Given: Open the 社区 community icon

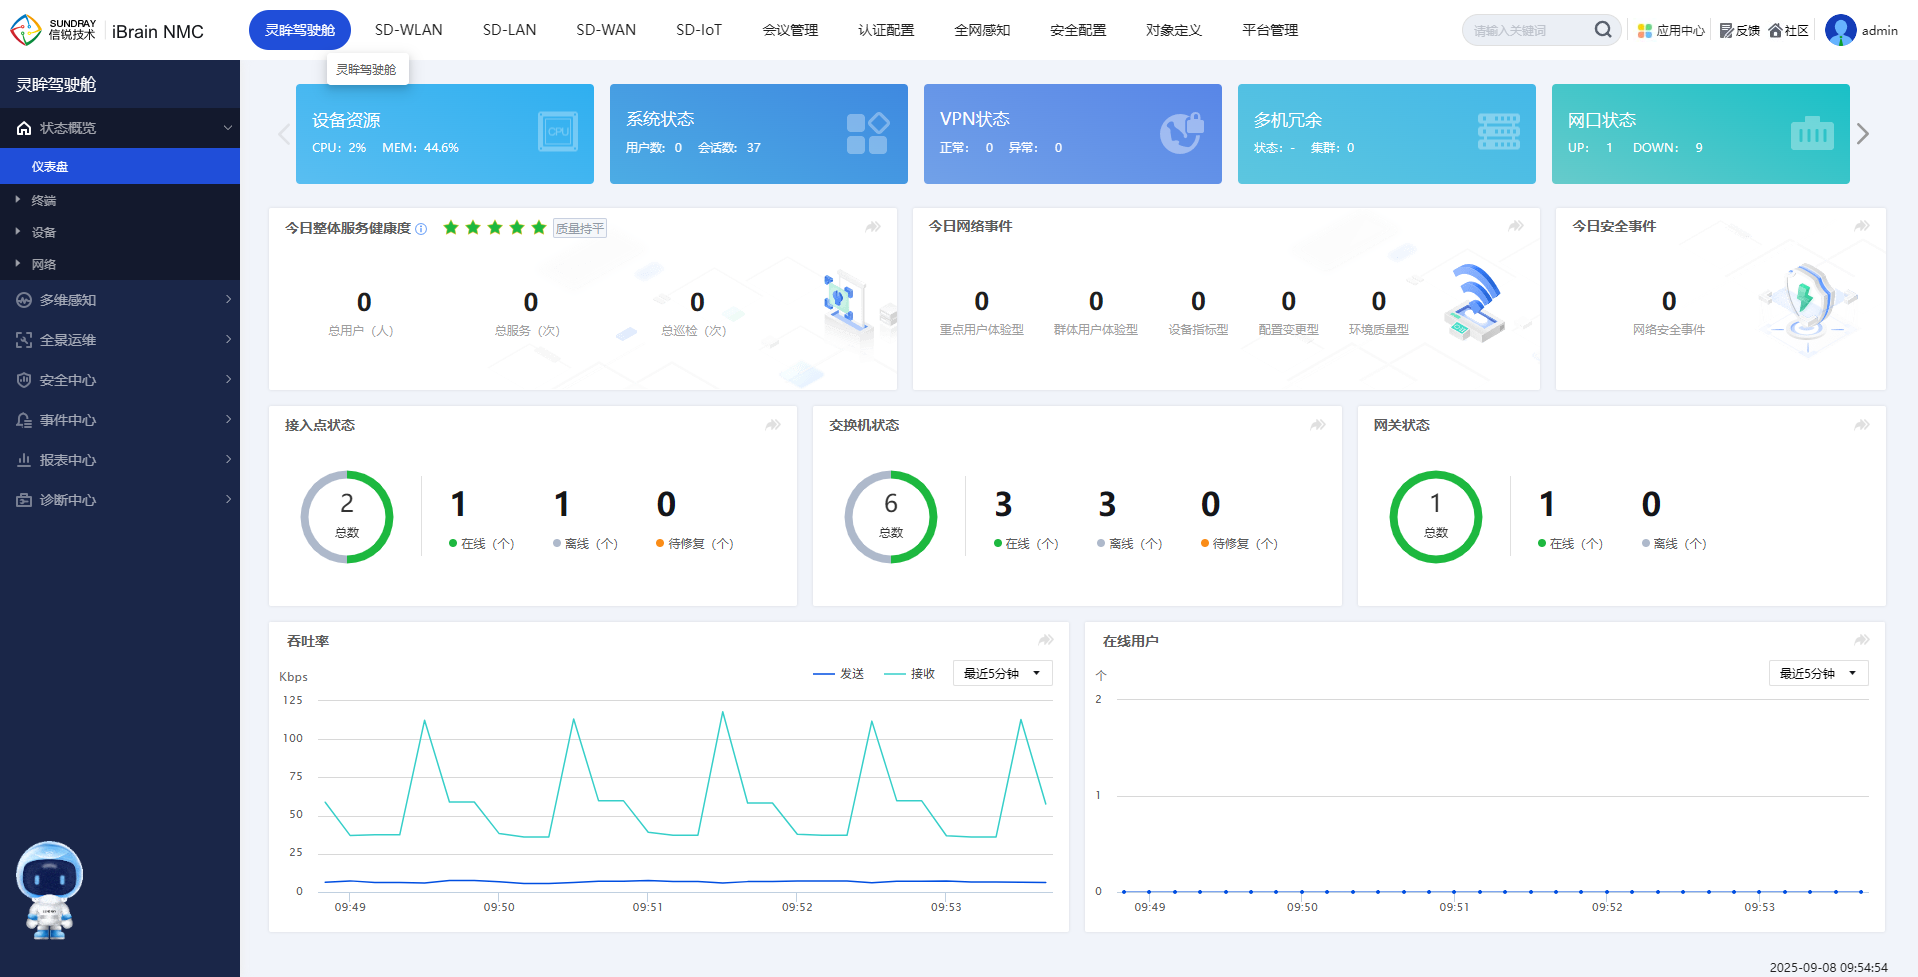Looking at the screenshot, I should [1775, 31].
